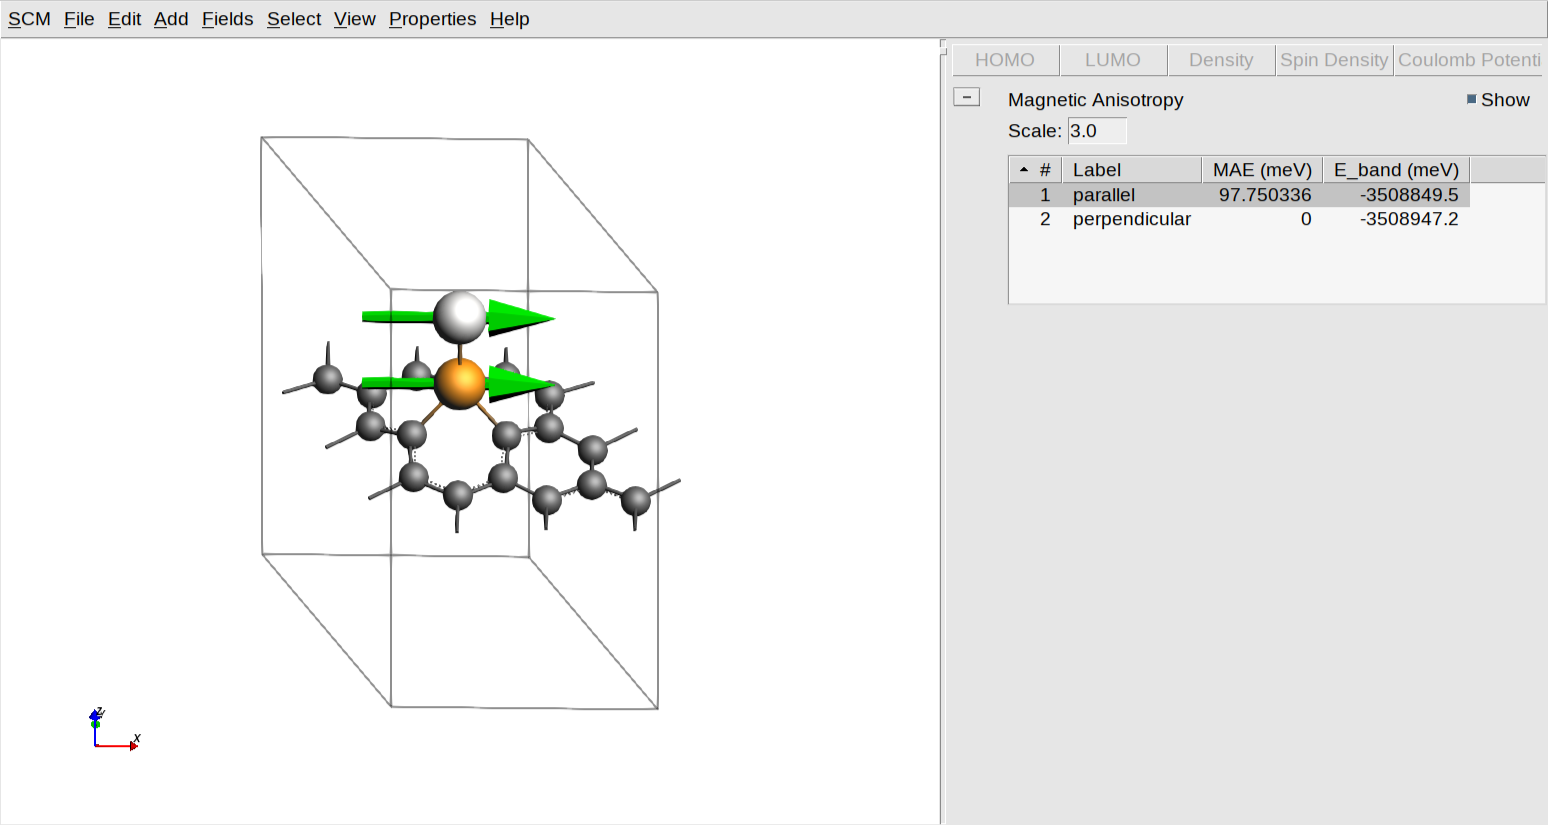Sort by MAE (meV) column header
This screenshot has height=825, width=1548.
pos(1262,170)
